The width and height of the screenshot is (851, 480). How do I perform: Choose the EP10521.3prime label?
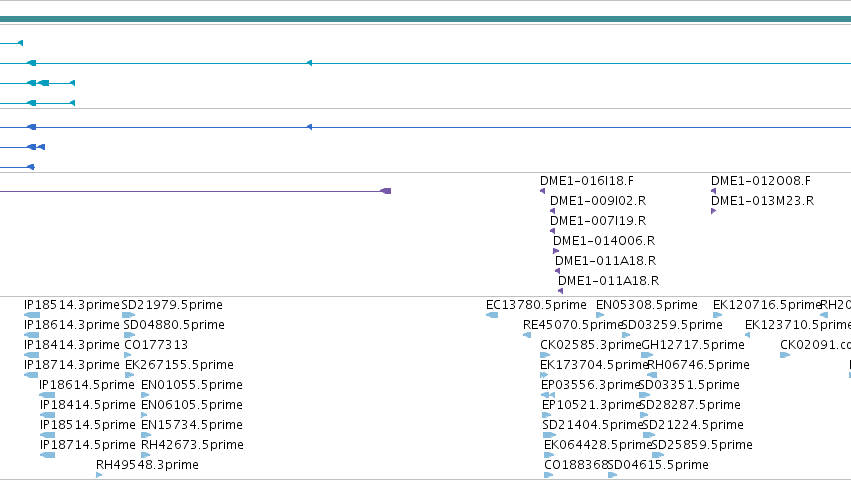coord(592,405)
